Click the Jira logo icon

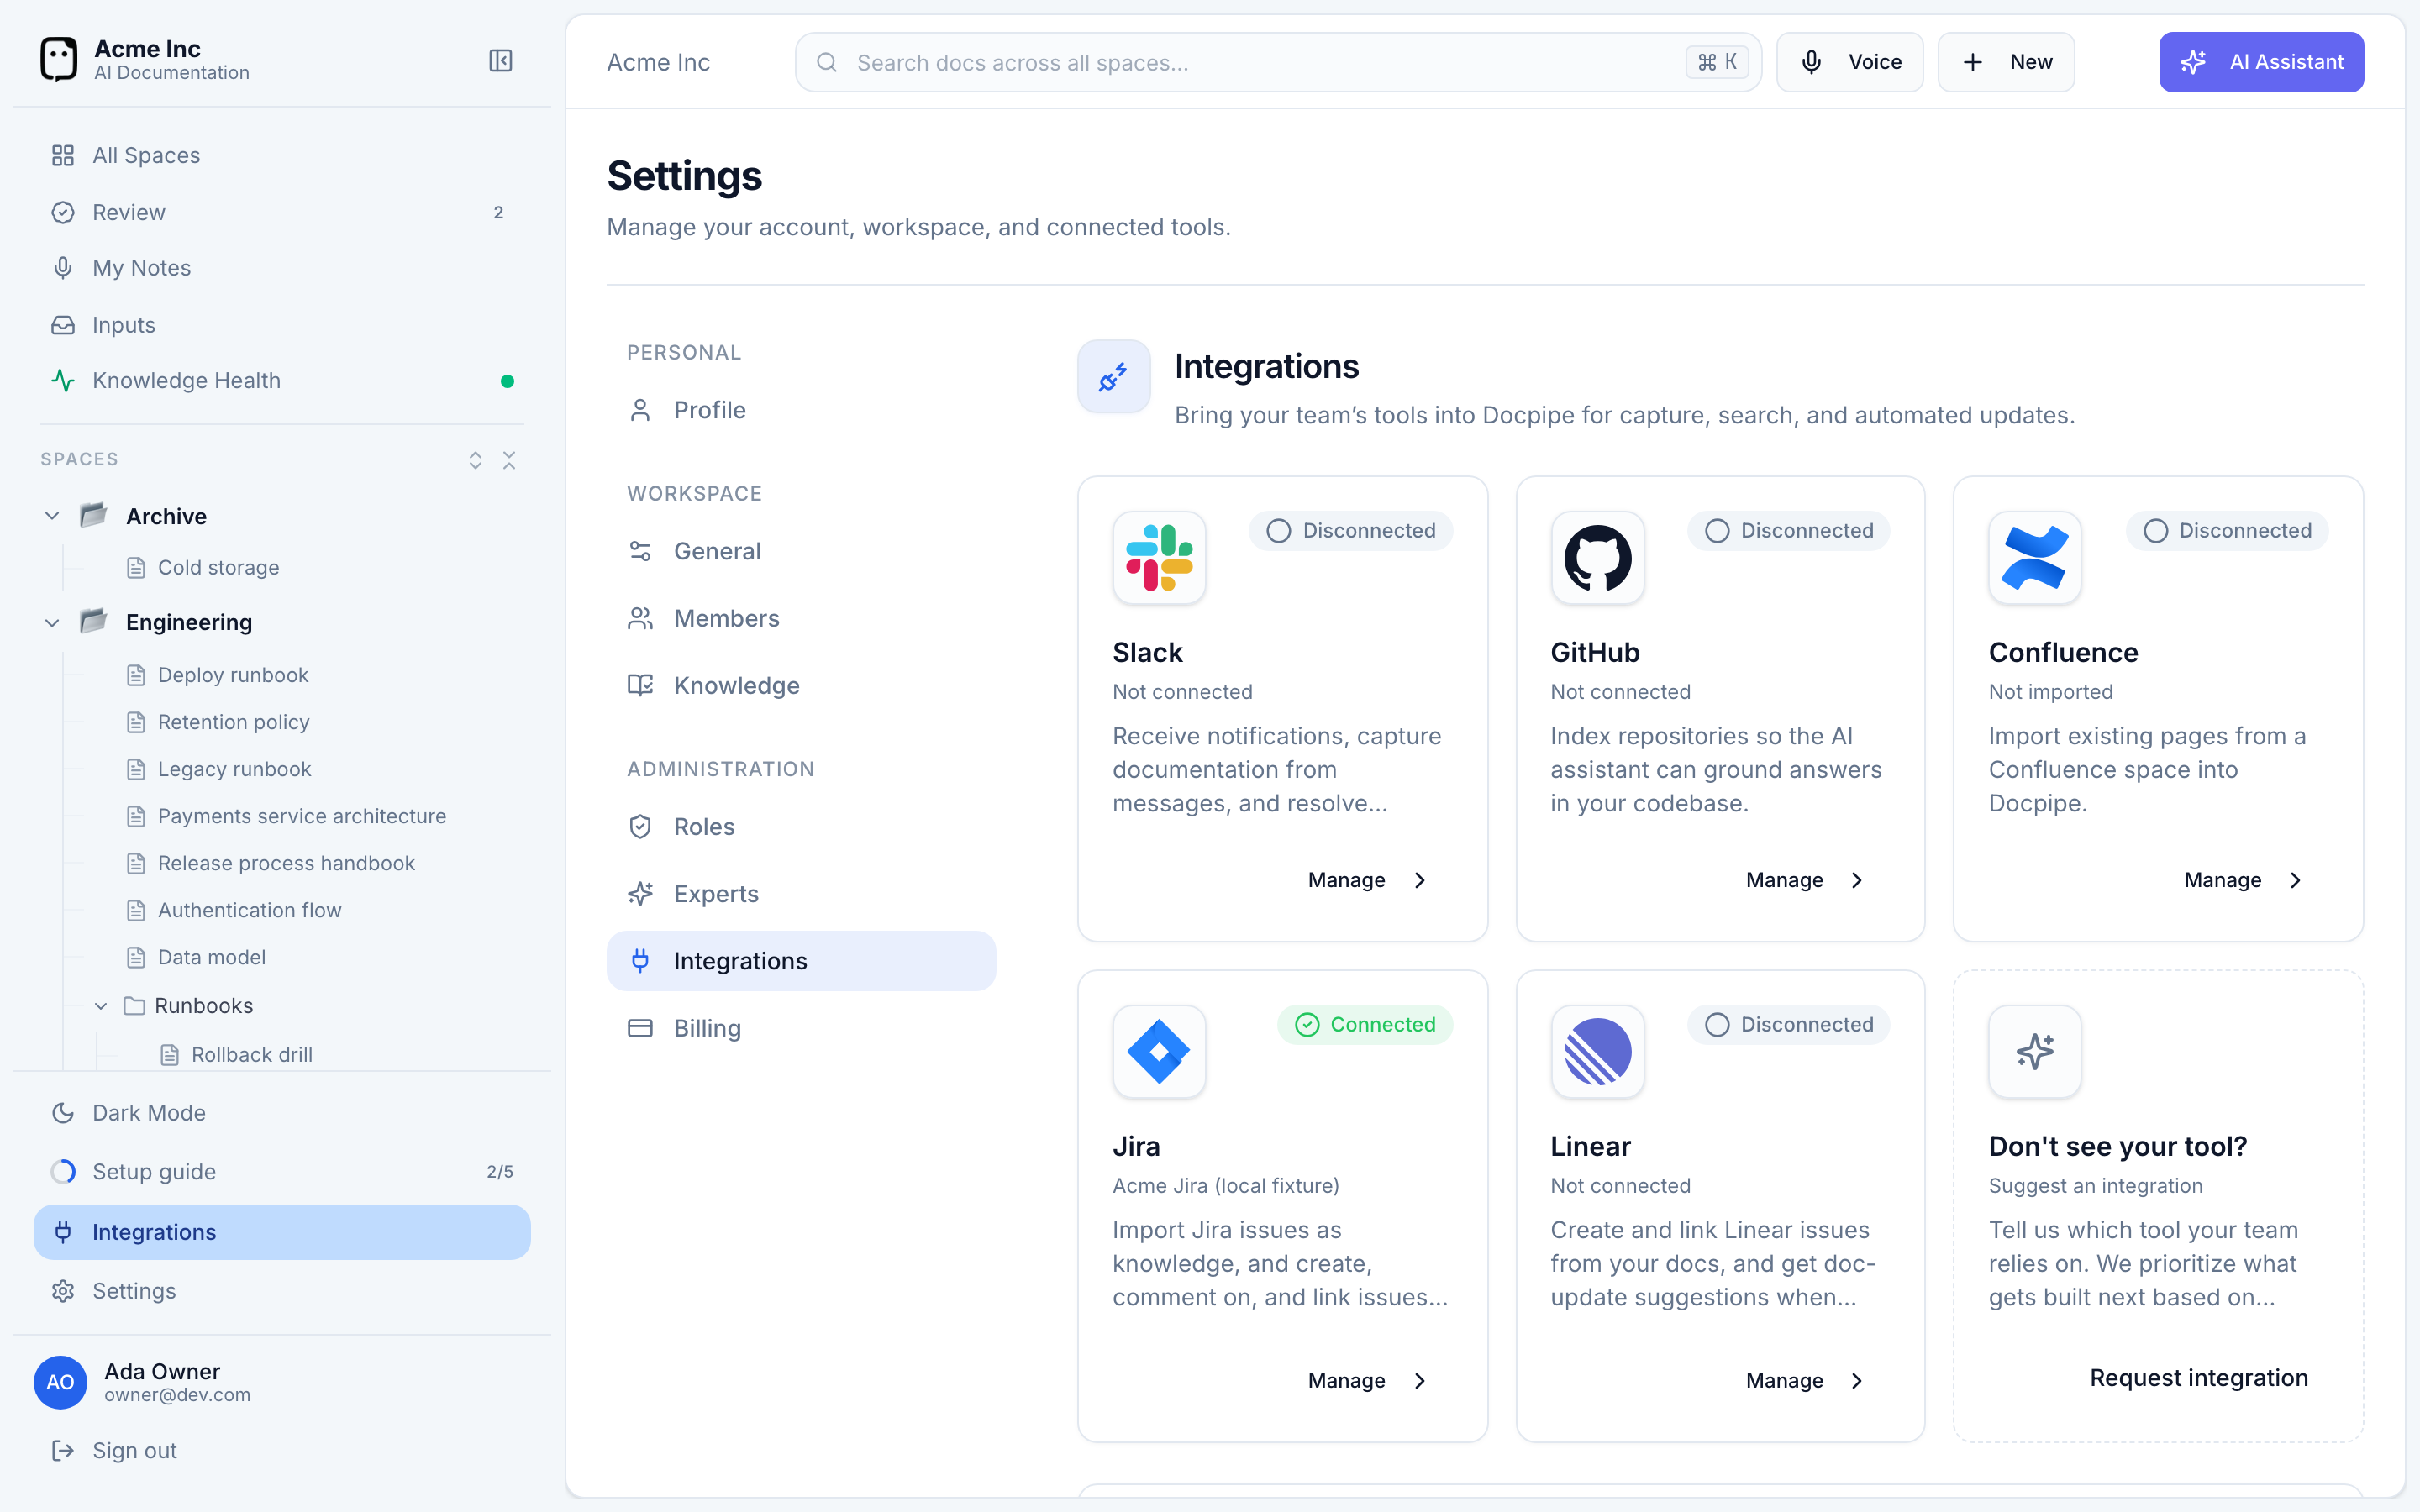1159,1051
